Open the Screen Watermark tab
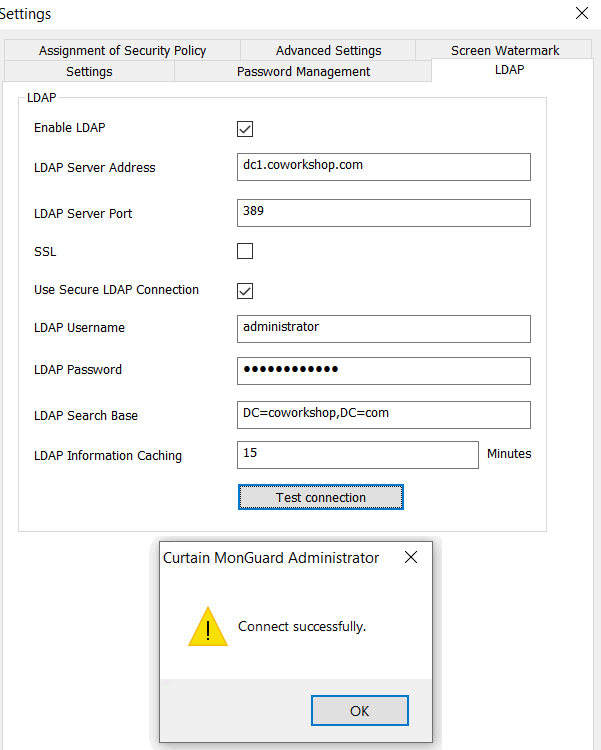The image size is (601, 750). [505, 50]
